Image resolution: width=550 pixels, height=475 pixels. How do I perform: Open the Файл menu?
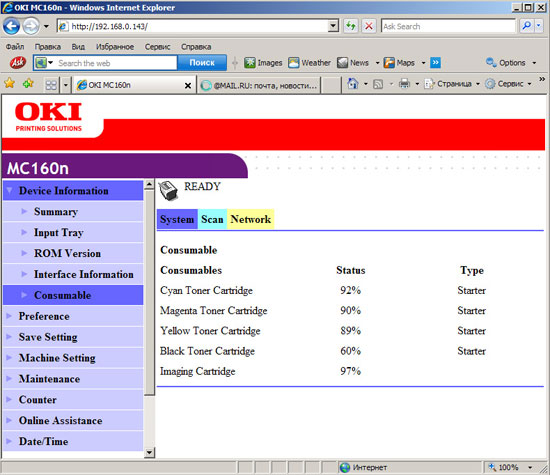click(x=15, y=47)
